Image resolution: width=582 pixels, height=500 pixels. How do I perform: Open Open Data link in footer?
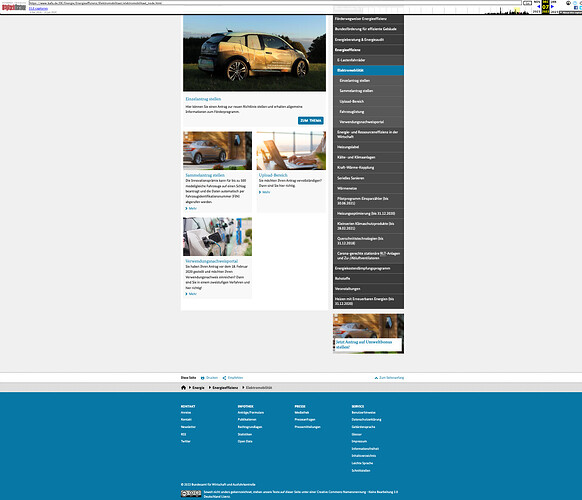point(245,441)
